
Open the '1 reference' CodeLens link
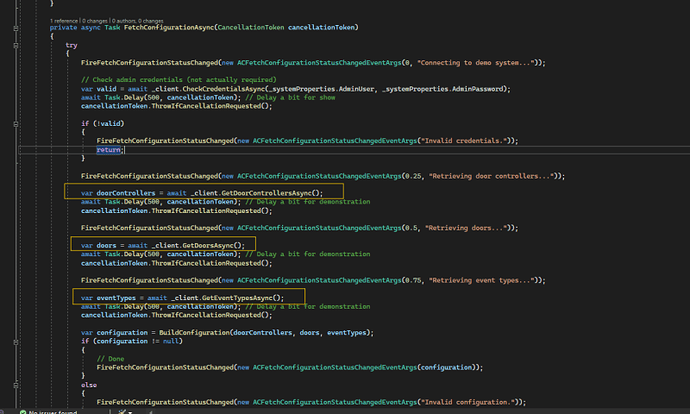click(64, 21)
